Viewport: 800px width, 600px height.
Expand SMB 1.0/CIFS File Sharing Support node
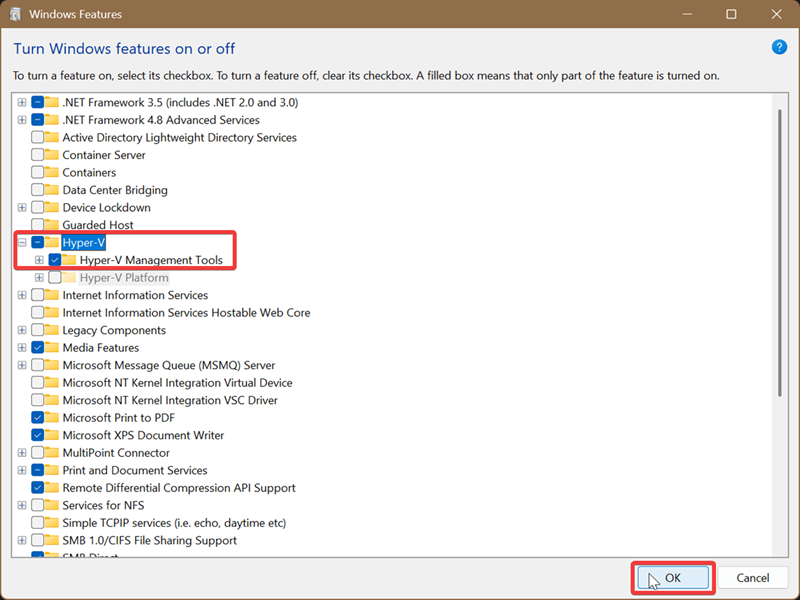tap(22, 540)
